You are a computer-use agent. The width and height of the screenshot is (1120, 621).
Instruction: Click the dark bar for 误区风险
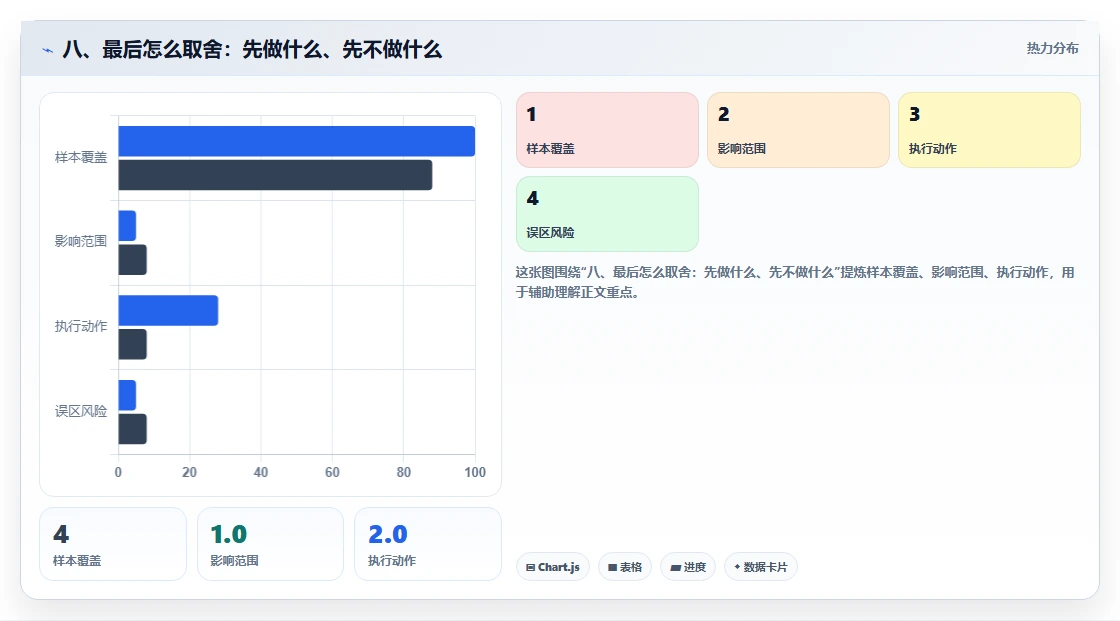[132, 429]
